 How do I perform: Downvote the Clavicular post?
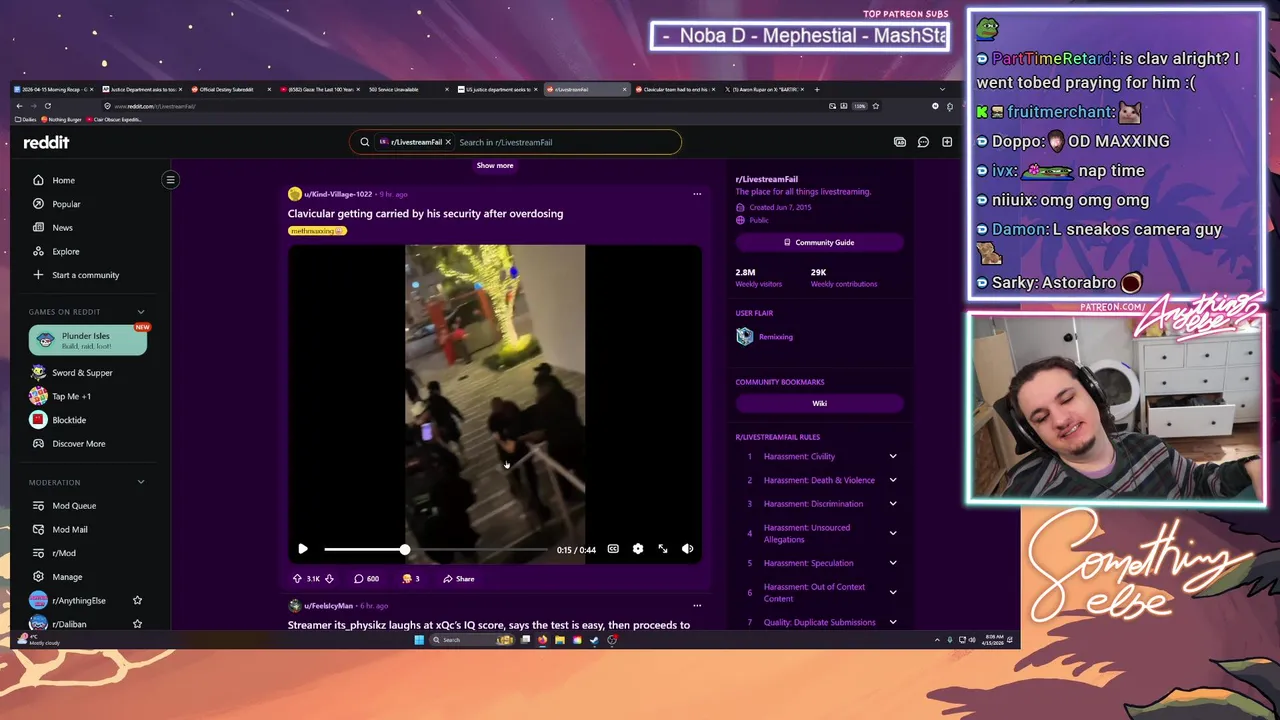coord(329,578)
